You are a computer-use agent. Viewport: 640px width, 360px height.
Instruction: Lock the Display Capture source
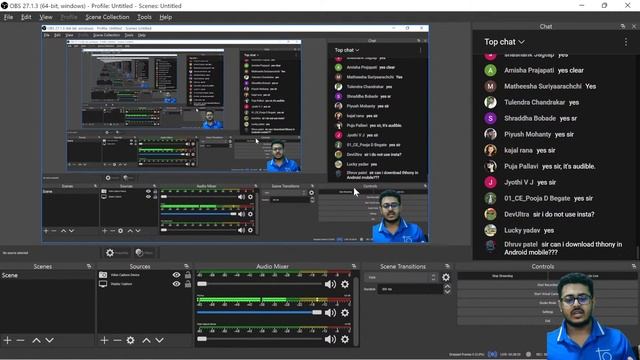[x=188, y=284]
